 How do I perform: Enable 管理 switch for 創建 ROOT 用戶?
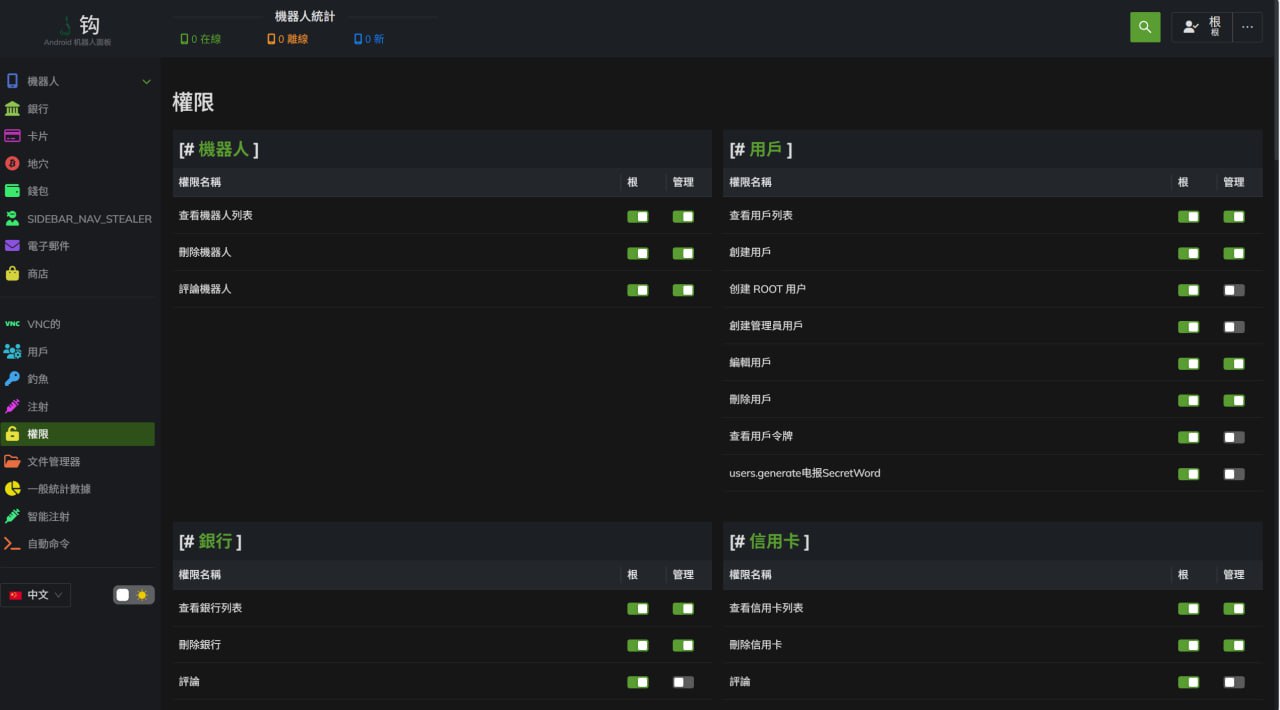pyautogui.click(x=1234, y=290)
